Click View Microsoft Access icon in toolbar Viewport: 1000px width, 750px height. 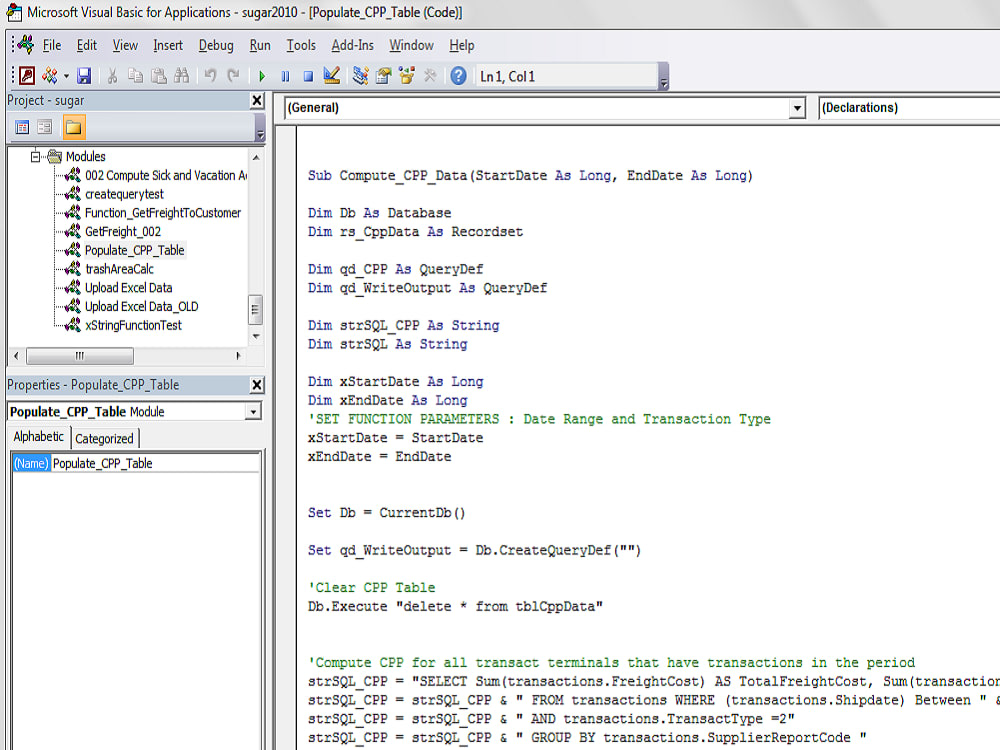tap(27, 76)
